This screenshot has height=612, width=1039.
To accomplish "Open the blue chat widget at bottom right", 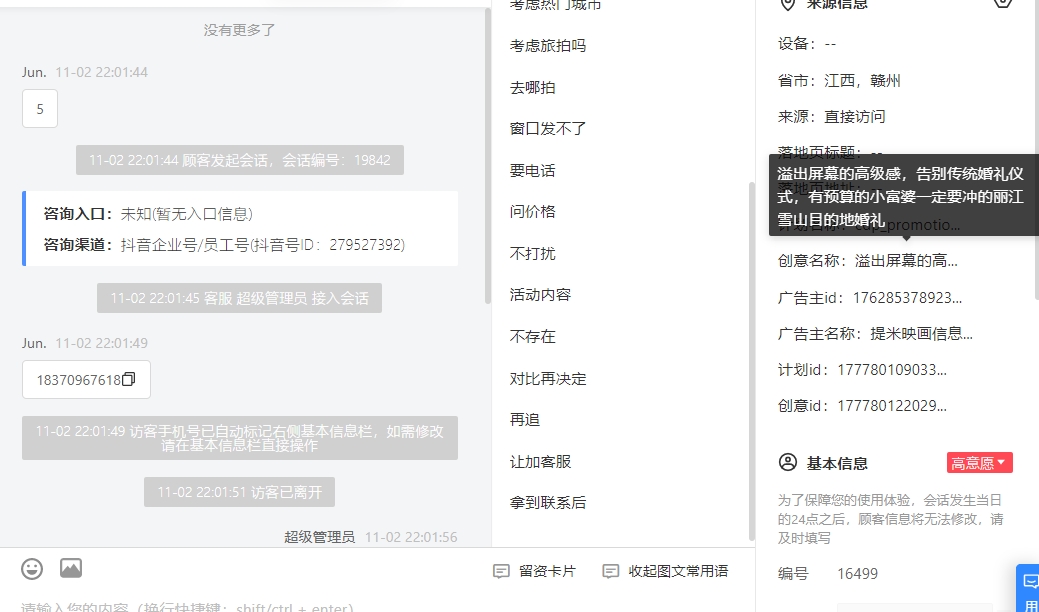I will pyautogui.click(x=1029, y=588).
